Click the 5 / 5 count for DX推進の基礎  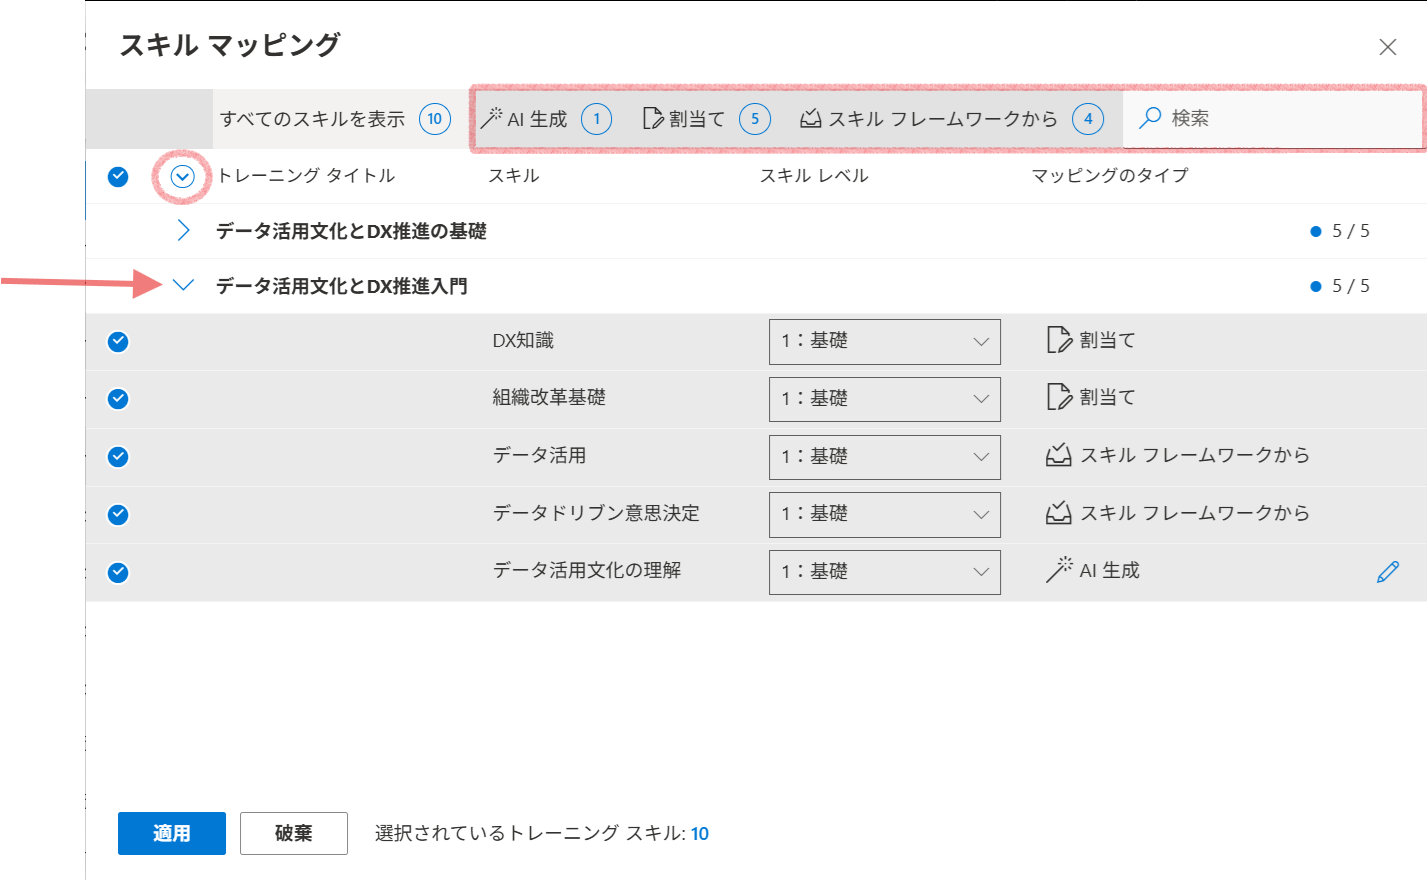[1351, 231]
